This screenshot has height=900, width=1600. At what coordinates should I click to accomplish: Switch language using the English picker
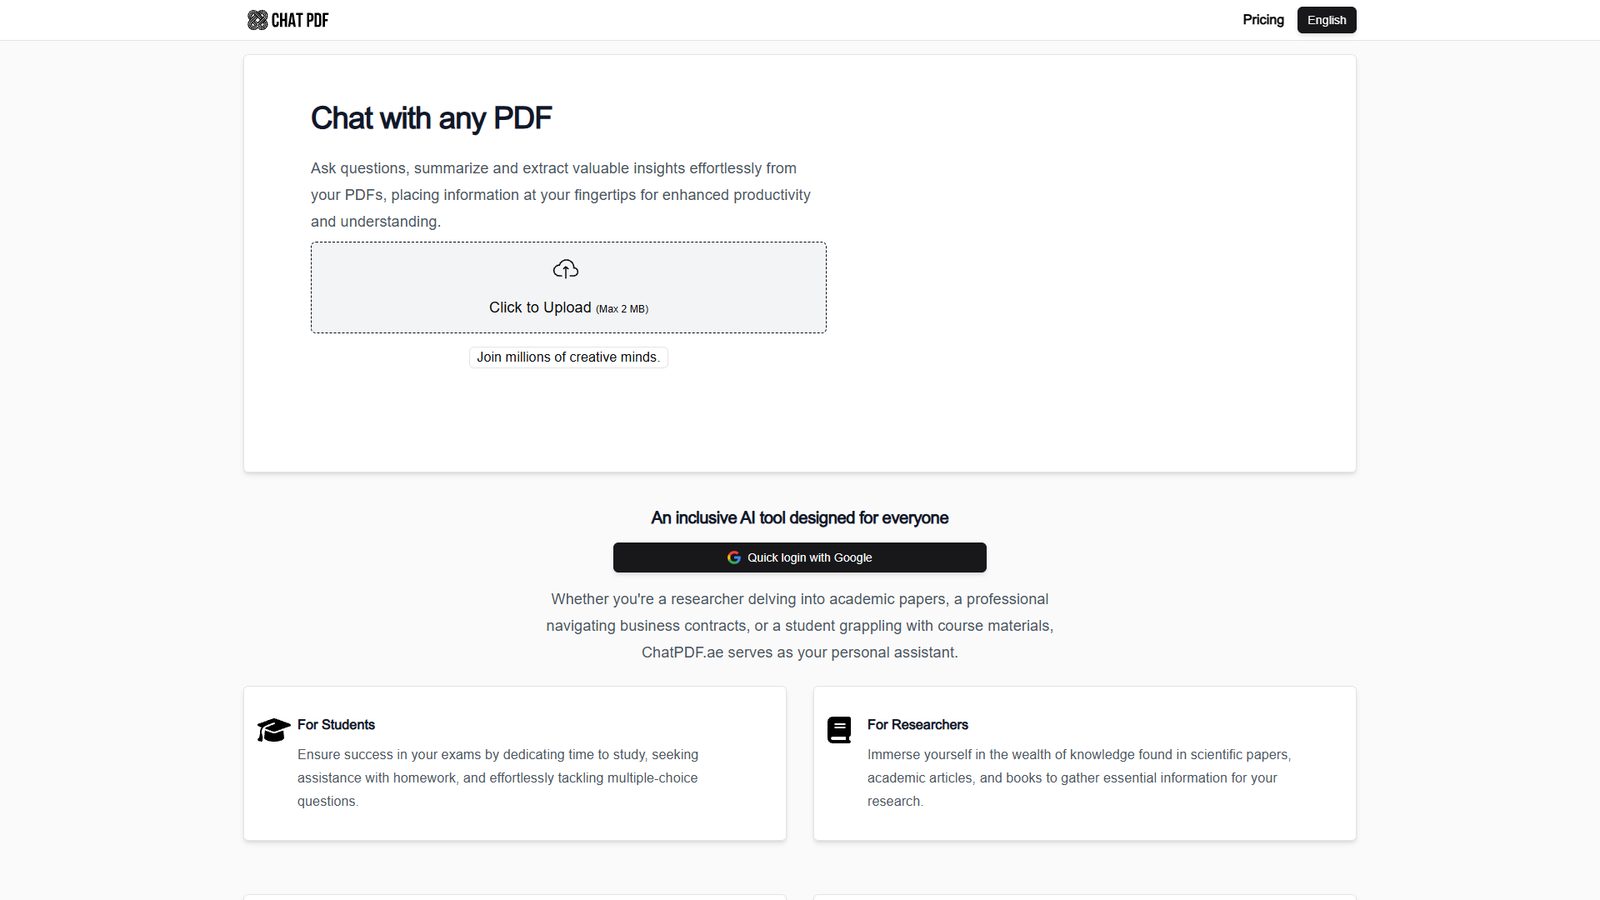(x=1326, y=19)
